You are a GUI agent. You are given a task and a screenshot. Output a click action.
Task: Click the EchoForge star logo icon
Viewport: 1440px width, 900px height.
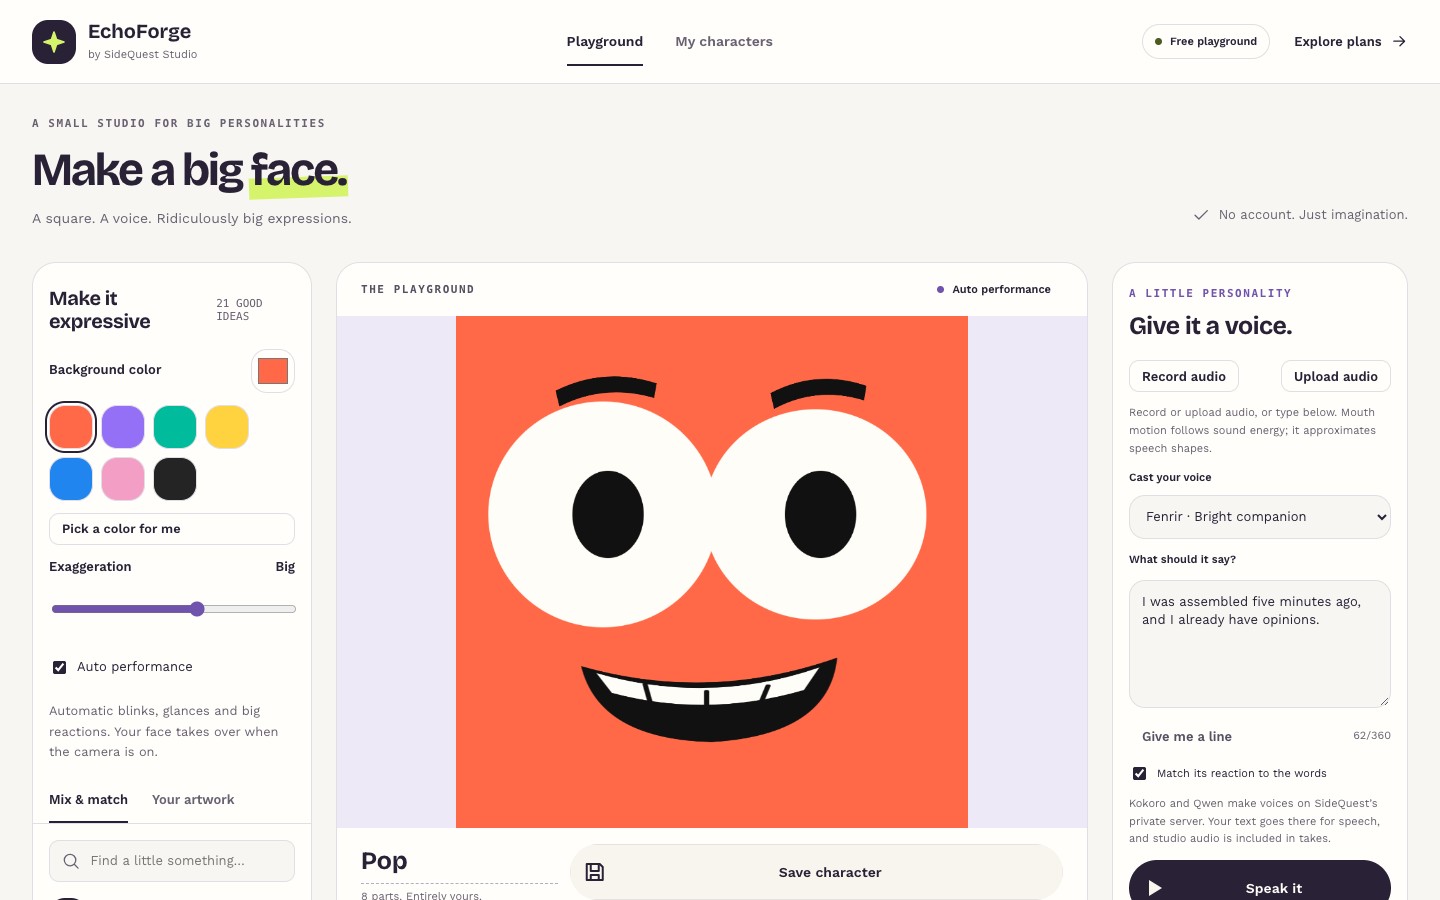[x=54, y=42]
